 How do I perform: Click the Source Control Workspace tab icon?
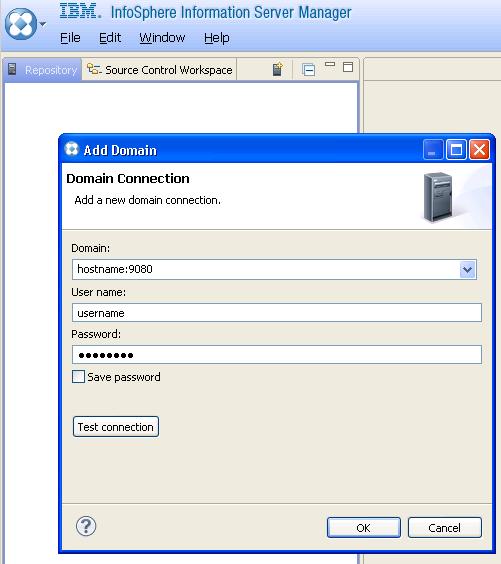click(94, 69)
